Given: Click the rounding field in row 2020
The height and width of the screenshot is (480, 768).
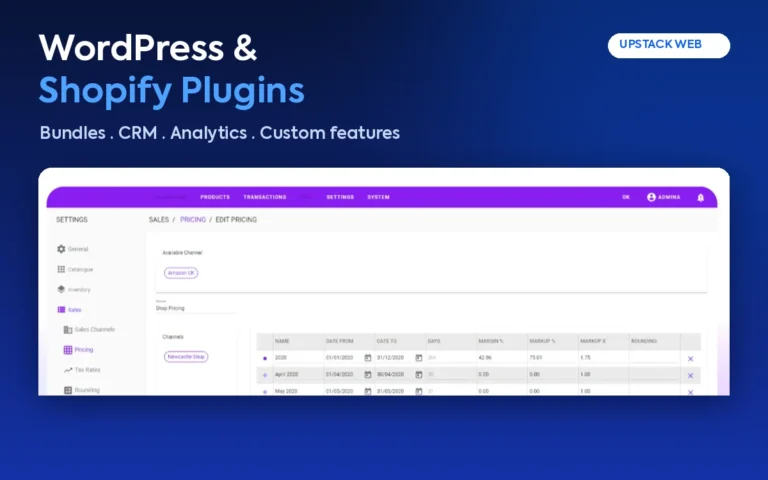Looking at the screenshot, I should 654,358.
